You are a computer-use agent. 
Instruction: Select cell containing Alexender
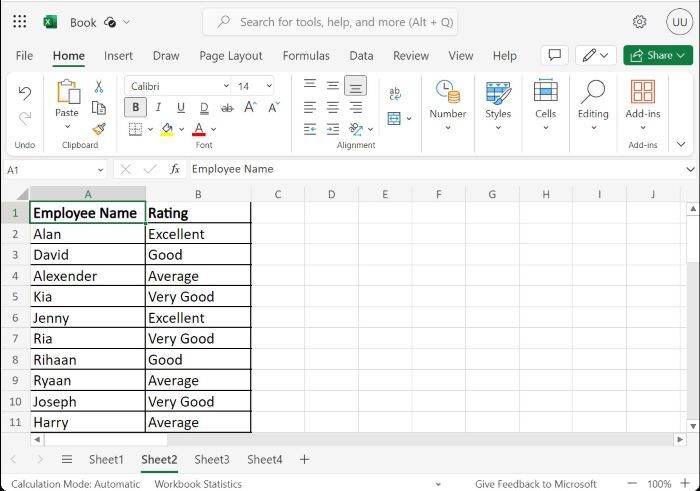(x=88, y=276)
